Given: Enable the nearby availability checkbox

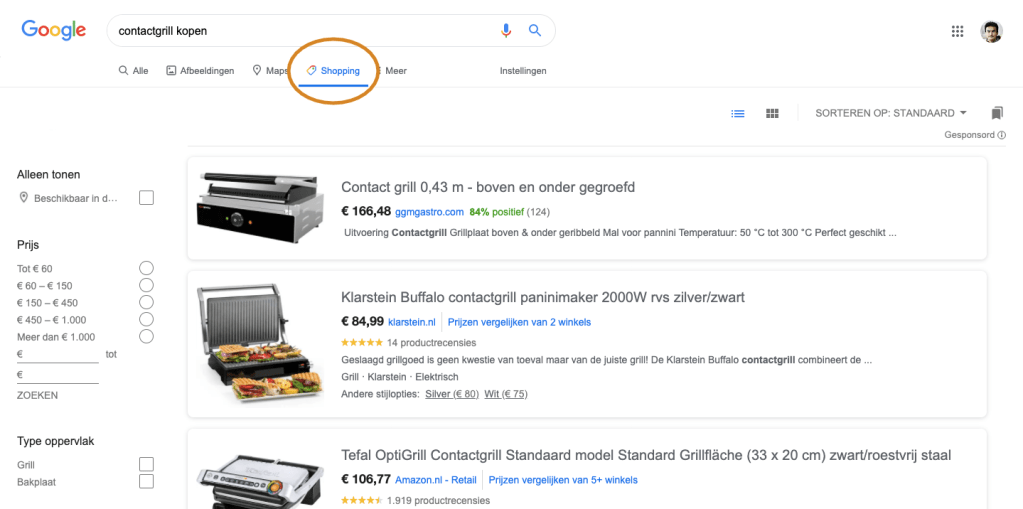Looking at the screenshot, I should 146,198.
